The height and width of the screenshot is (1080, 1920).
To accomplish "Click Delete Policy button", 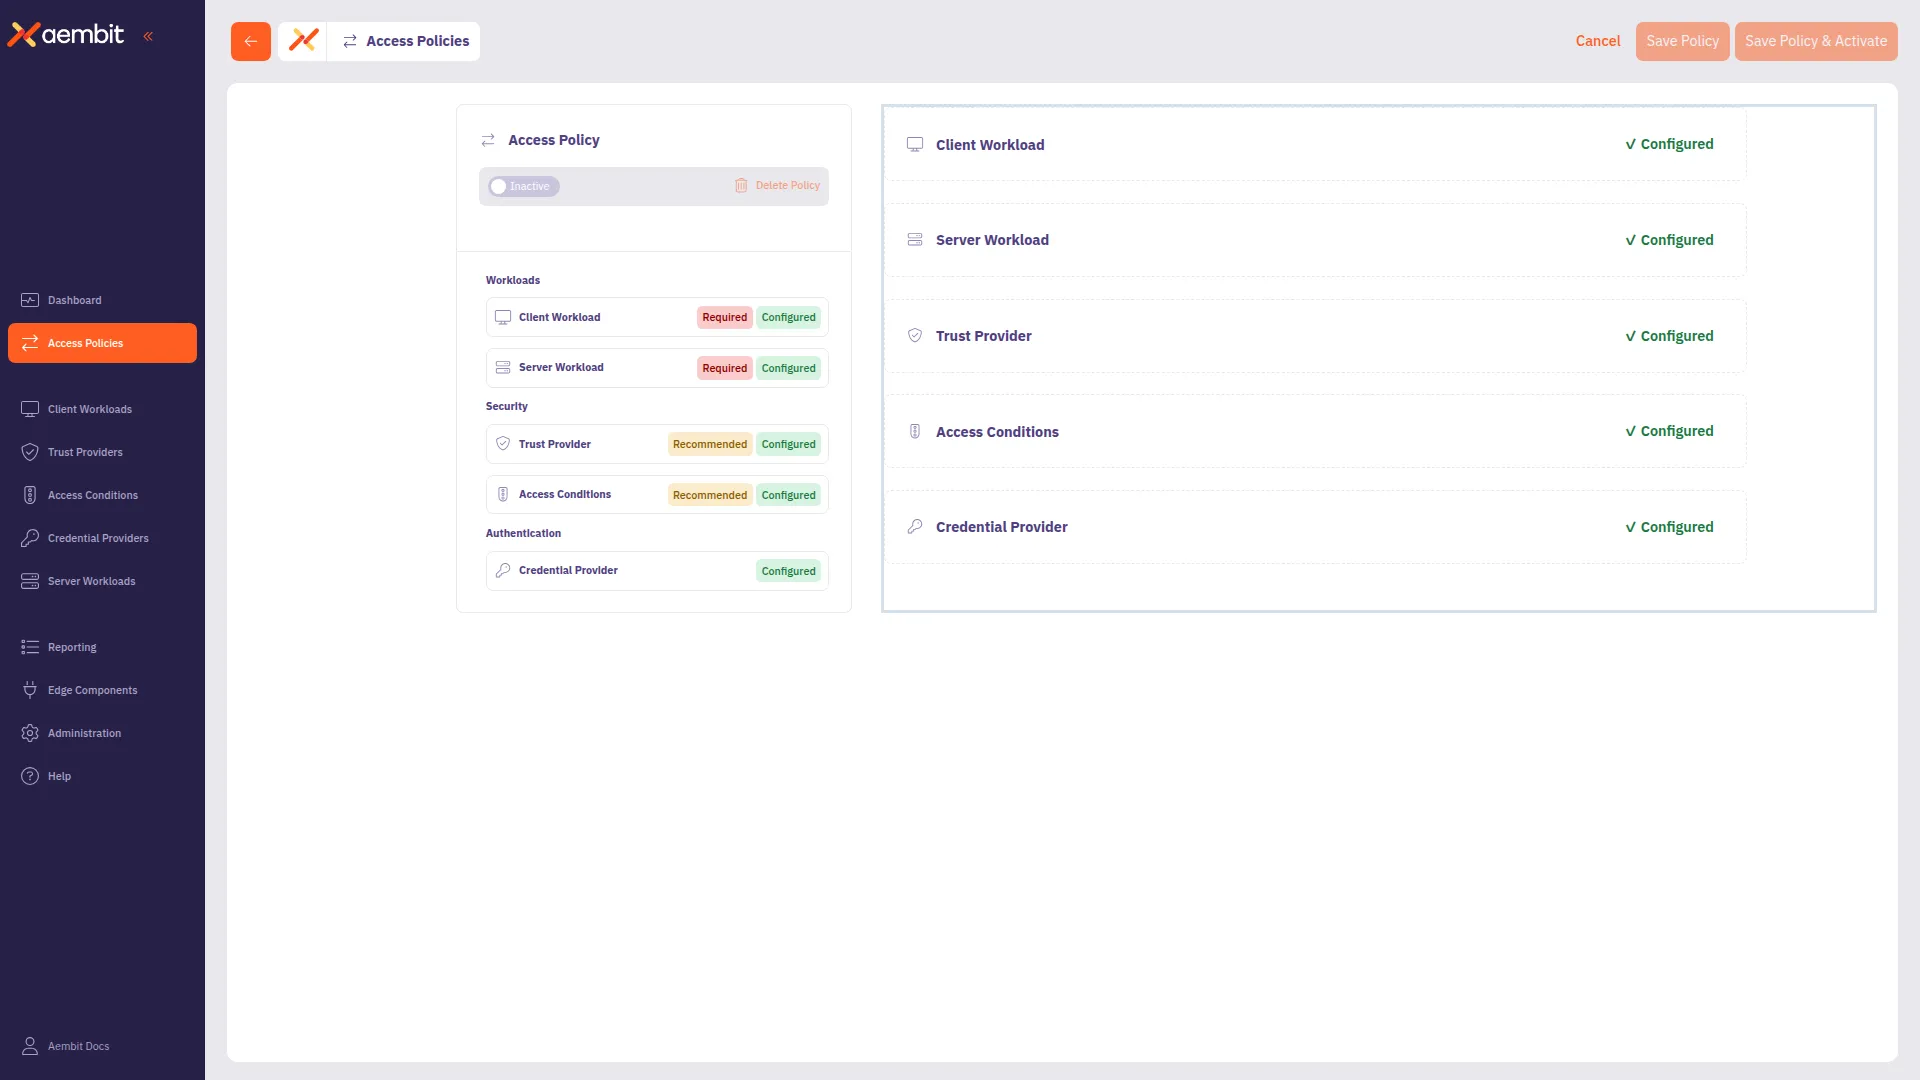I will (x=777, y=186).
